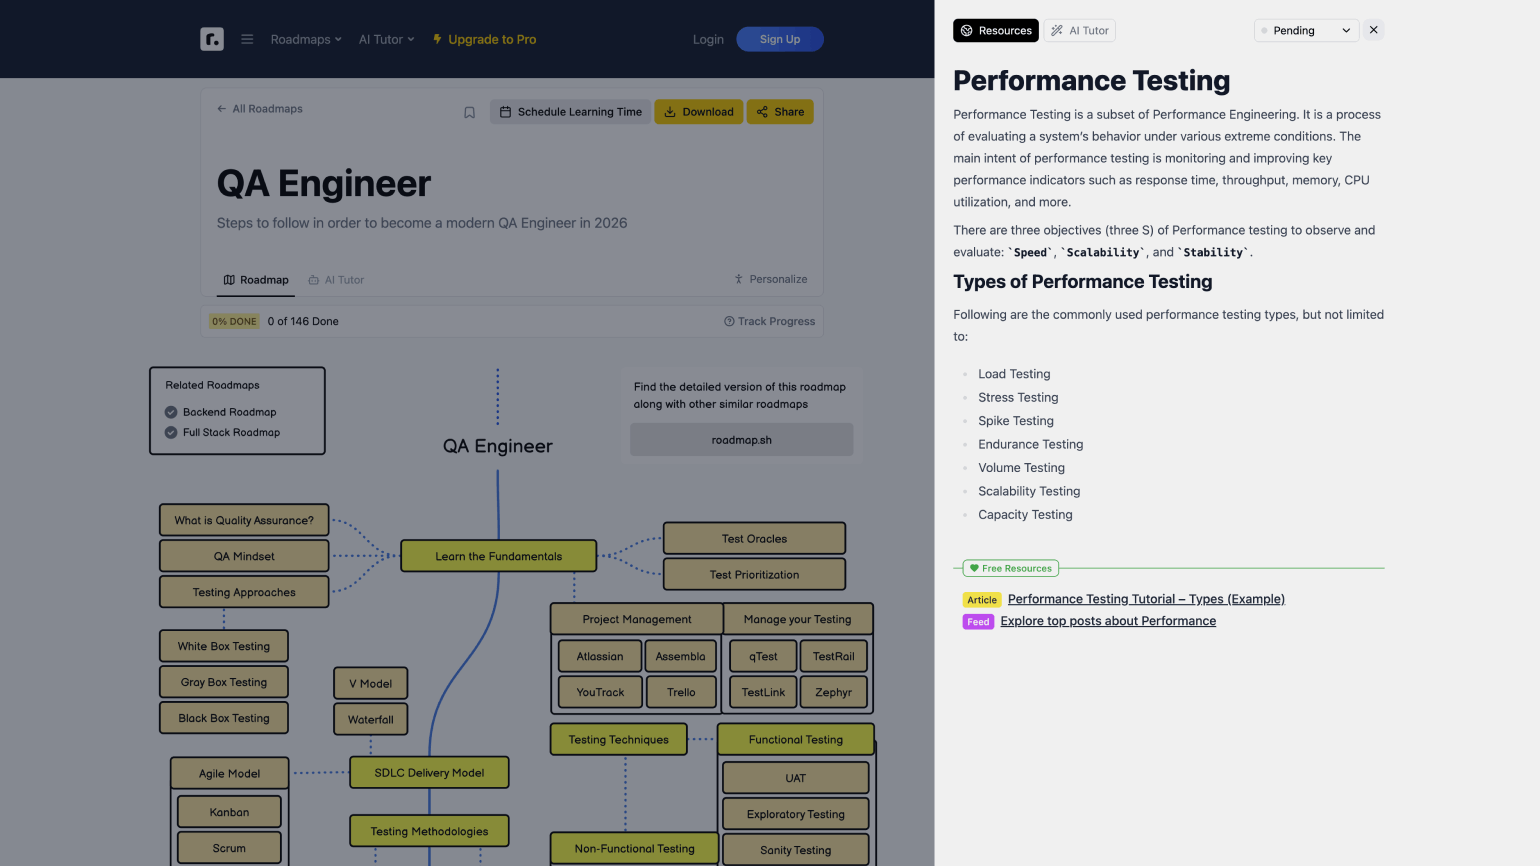Select the Learn the Fundamentals node
The width and height of the screenshot is (1540, 866).
point(498,556)
